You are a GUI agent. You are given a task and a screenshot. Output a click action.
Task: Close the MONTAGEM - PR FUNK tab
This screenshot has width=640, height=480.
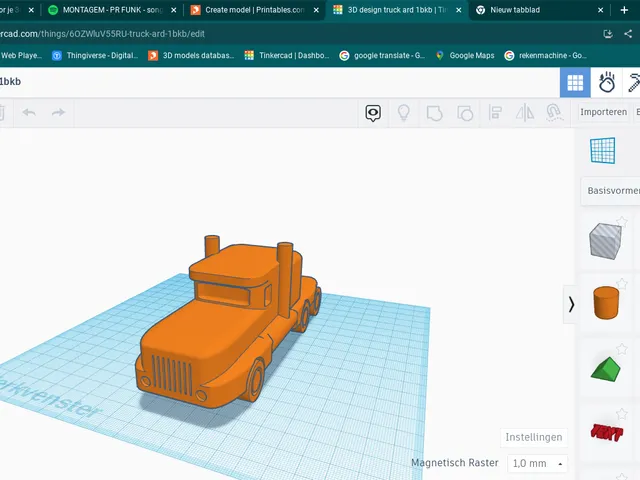[174, 10]
